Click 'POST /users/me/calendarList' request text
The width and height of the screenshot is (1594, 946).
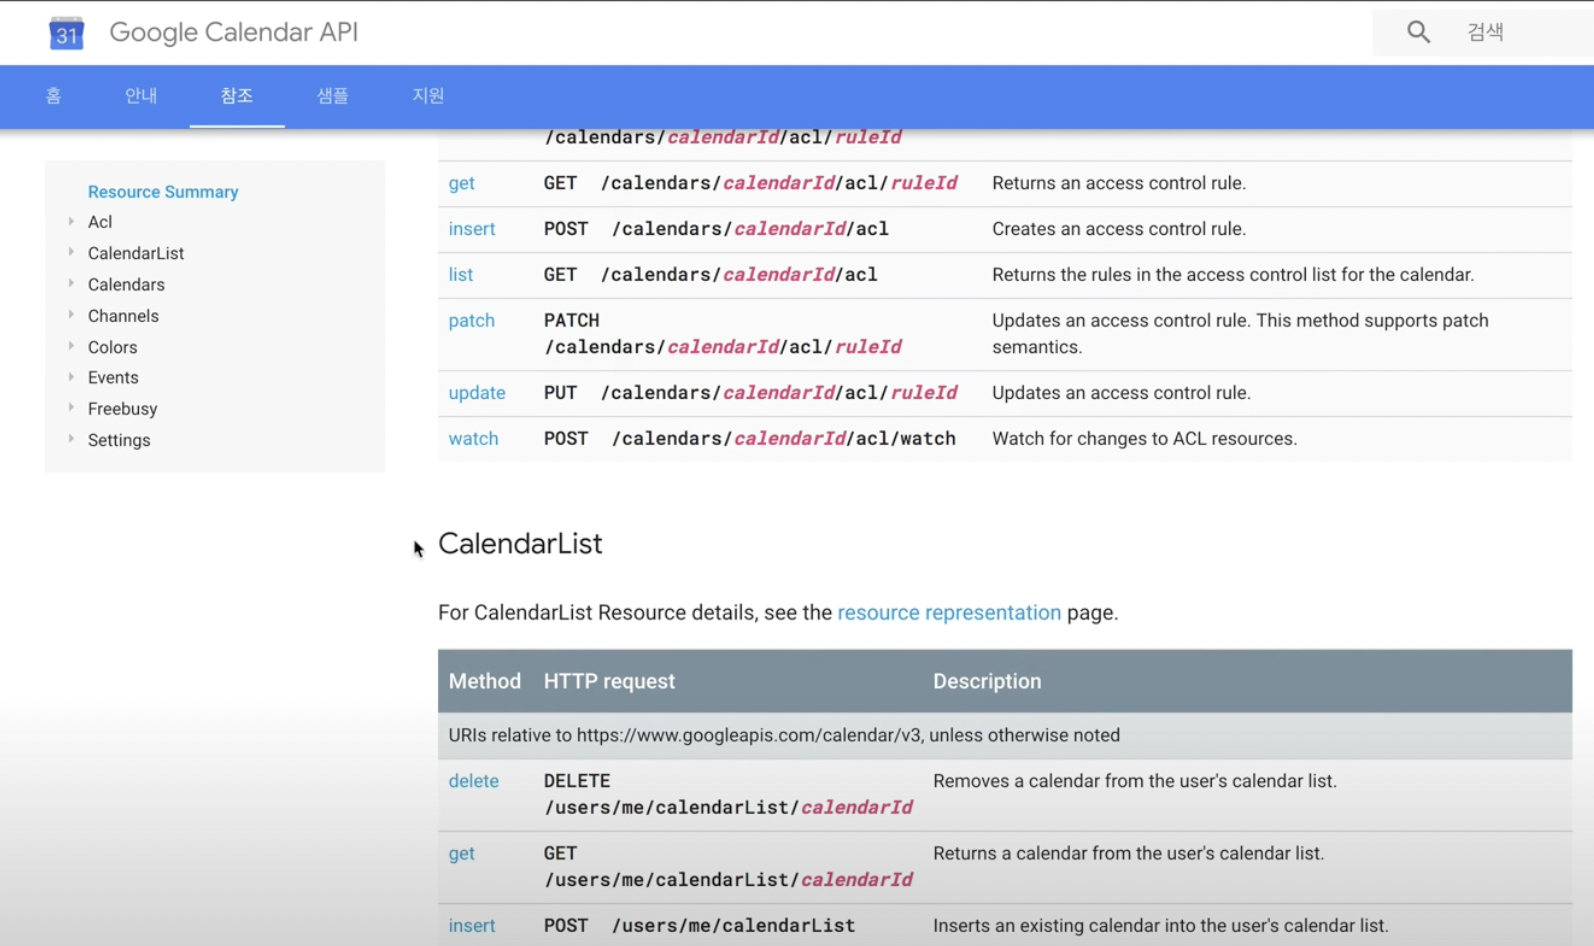click(699, 926)
